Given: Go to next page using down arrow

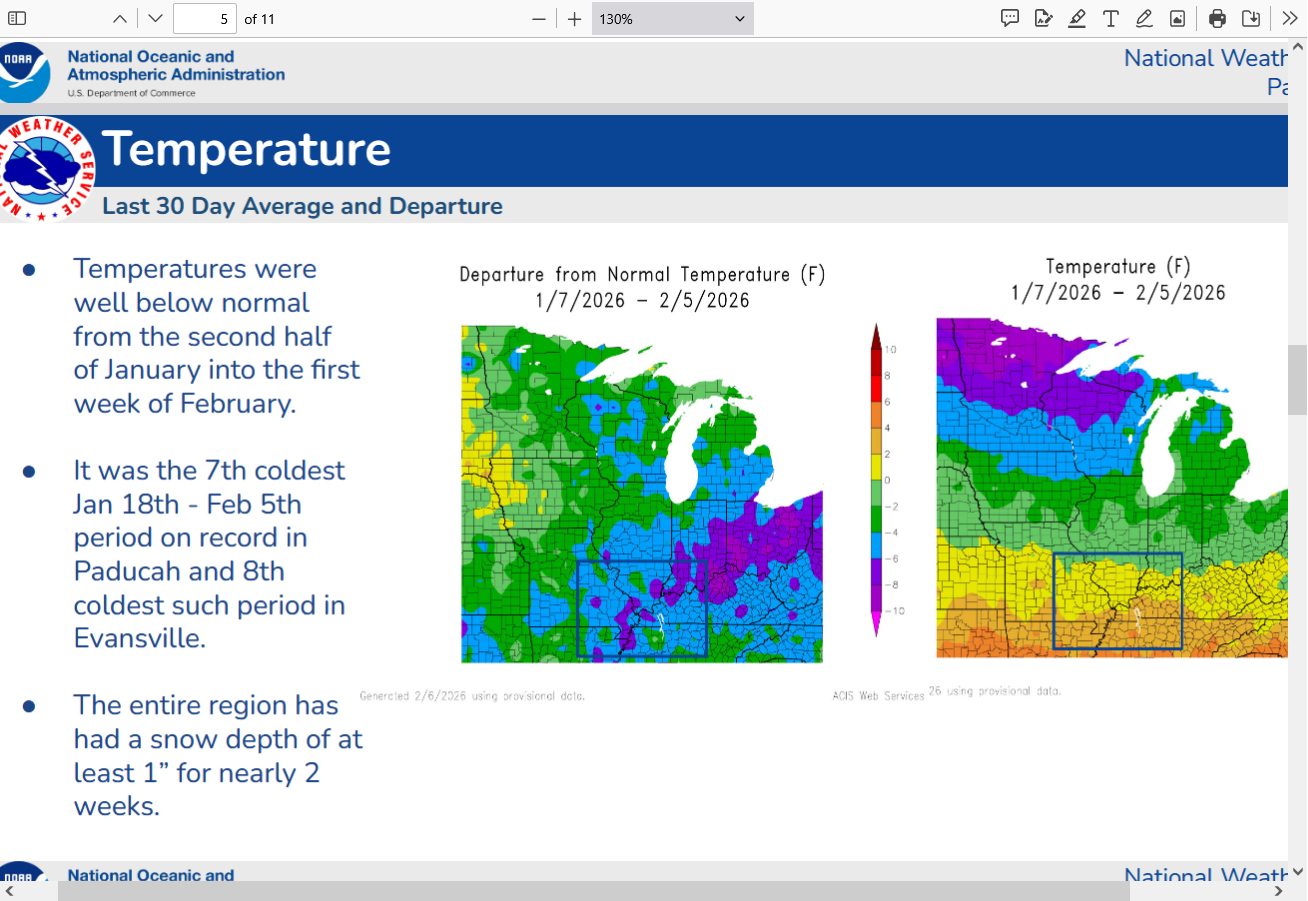Looking at the screenshot, I should pos(154,18).
